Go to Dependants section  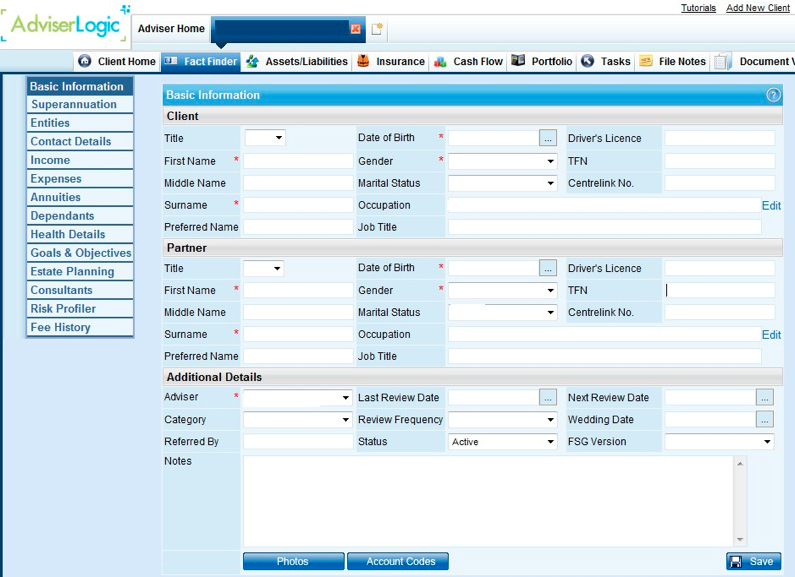coord(80,216)
